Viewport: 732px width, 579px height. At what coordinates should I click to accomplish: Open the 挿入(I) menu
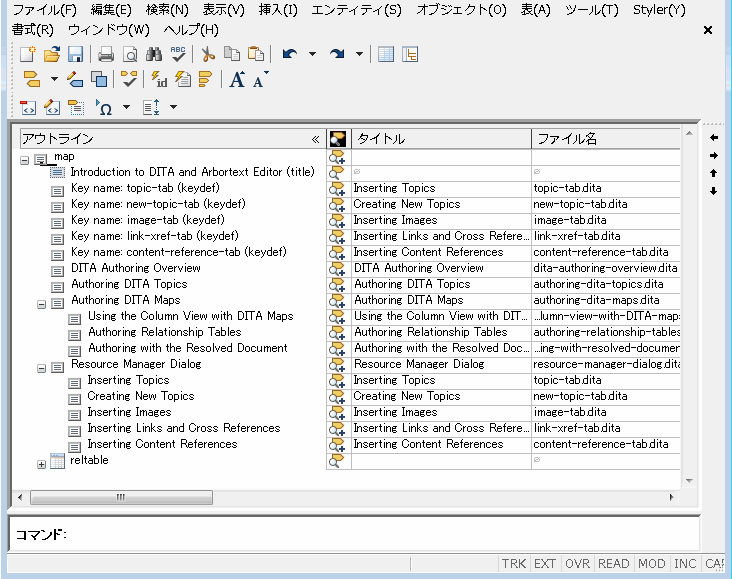[x=278, y=10]
